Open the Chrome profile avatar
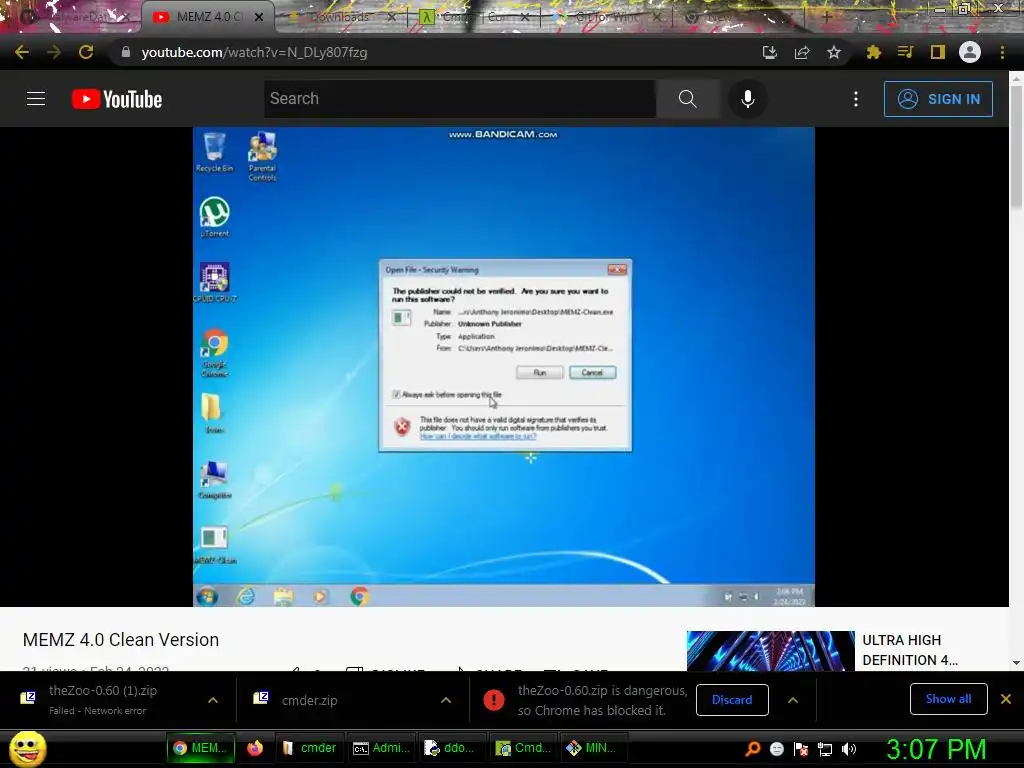Image resolution: width=1024 pixels, height=768 pixels. coord(970,52)
